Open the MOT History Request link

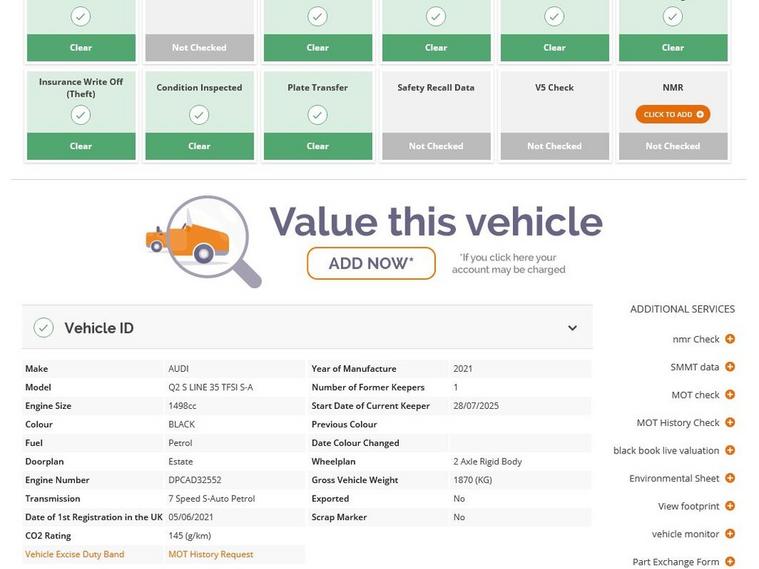pos(211,554)
